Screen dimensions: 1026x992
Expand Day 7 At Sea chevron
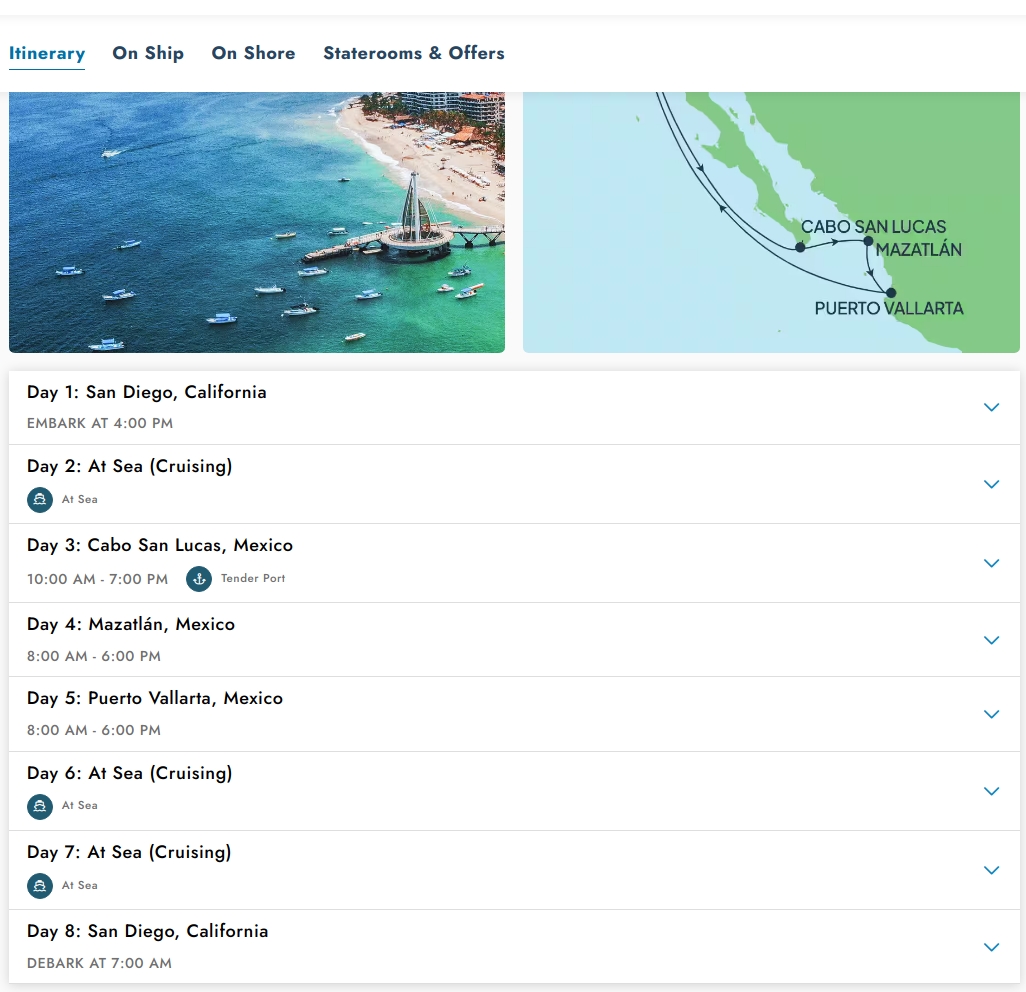coord(991,870)
